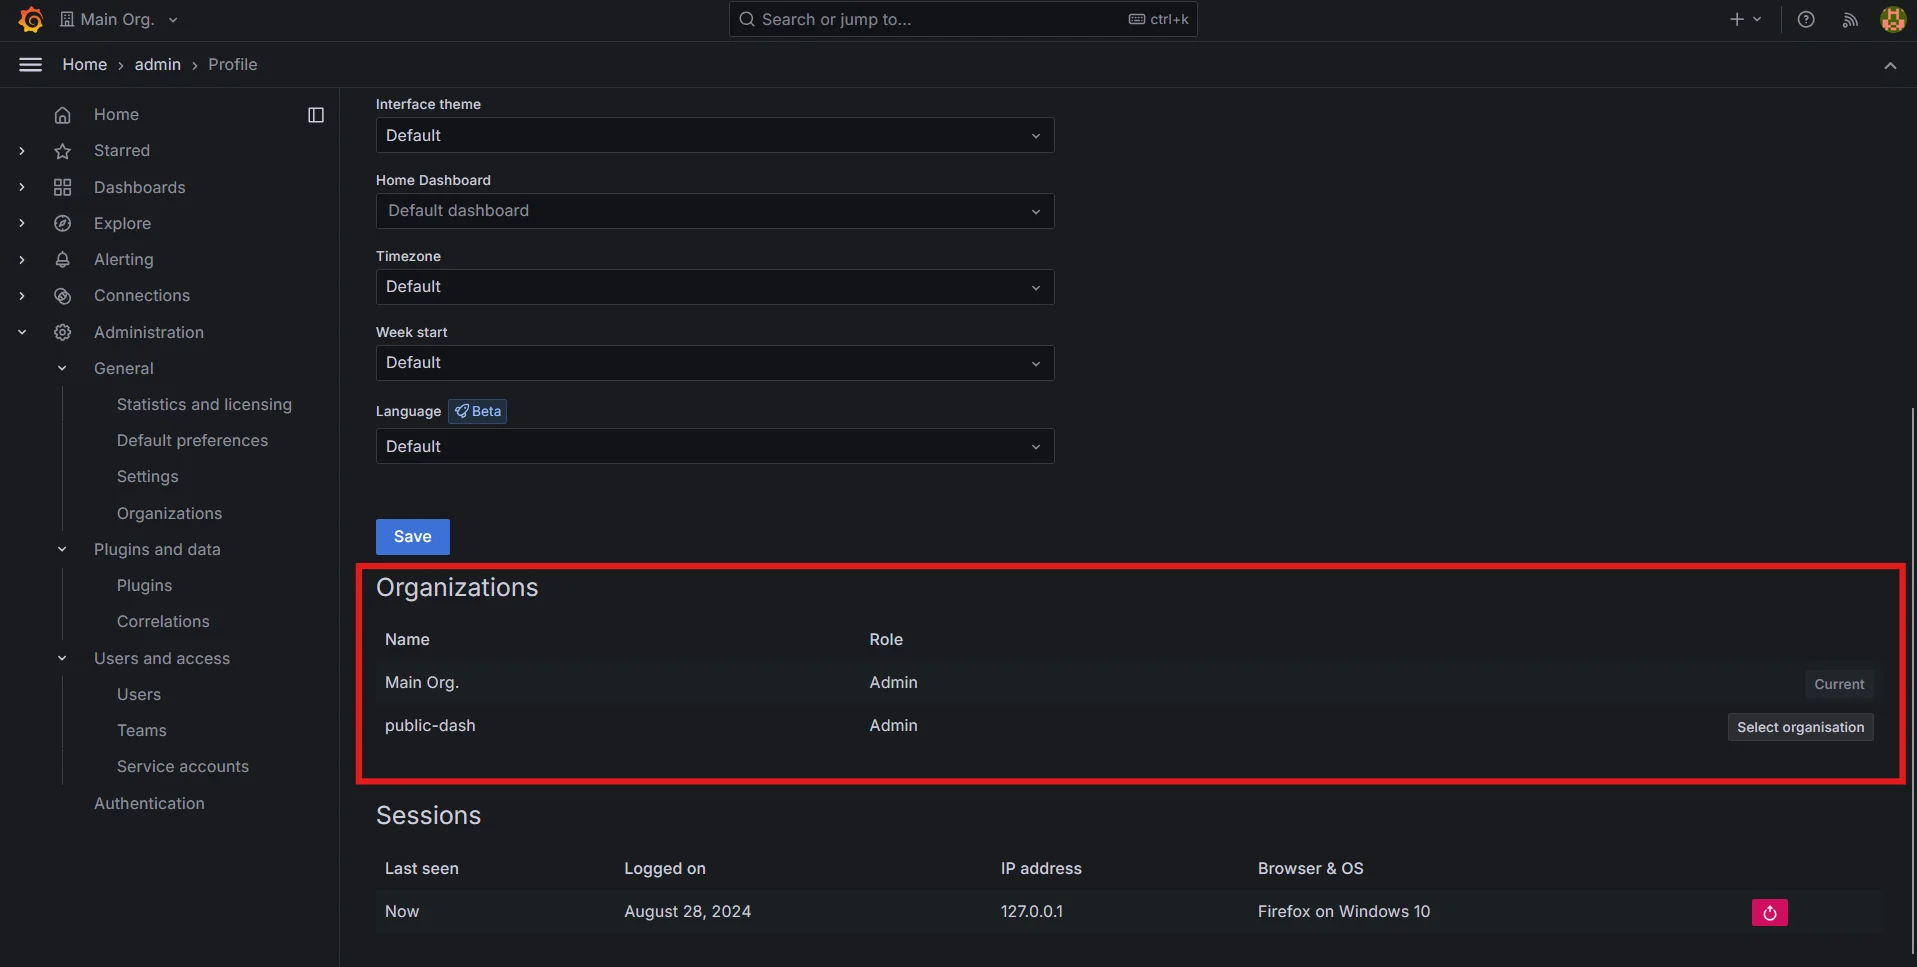Open the Alerting bell icon
Screen dimensions: 1917x967
point(63,259)
